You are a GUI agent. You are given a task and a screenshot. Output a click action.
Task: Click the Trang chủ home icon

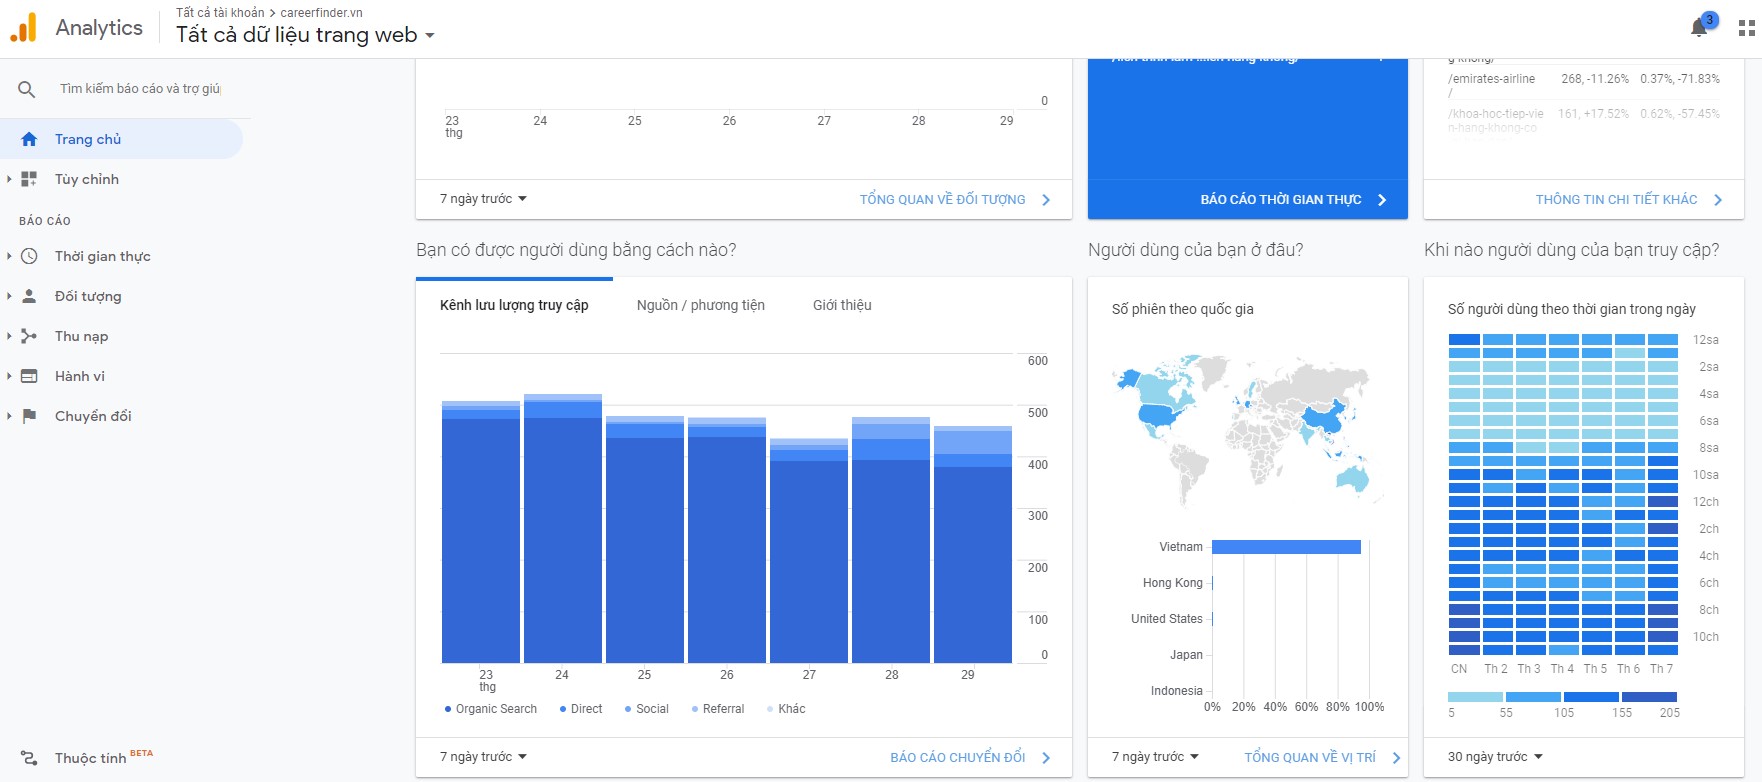(29, 139)
